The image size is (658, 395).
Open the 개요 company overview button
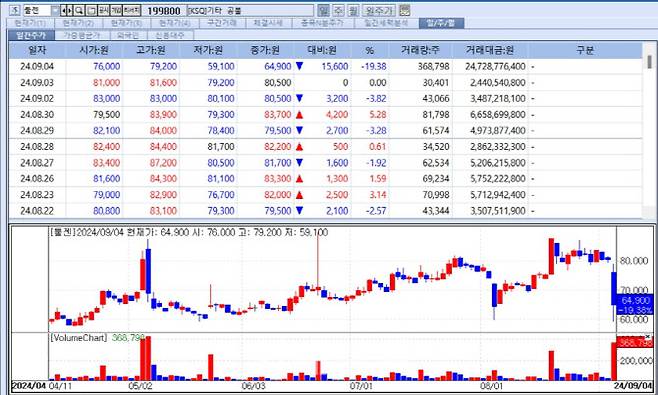tap(116, 10)
